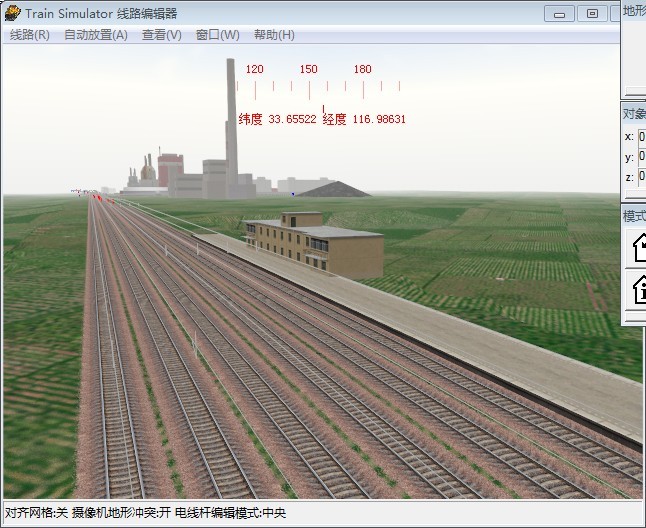Click compass heading marker 120

click(255, 69)
